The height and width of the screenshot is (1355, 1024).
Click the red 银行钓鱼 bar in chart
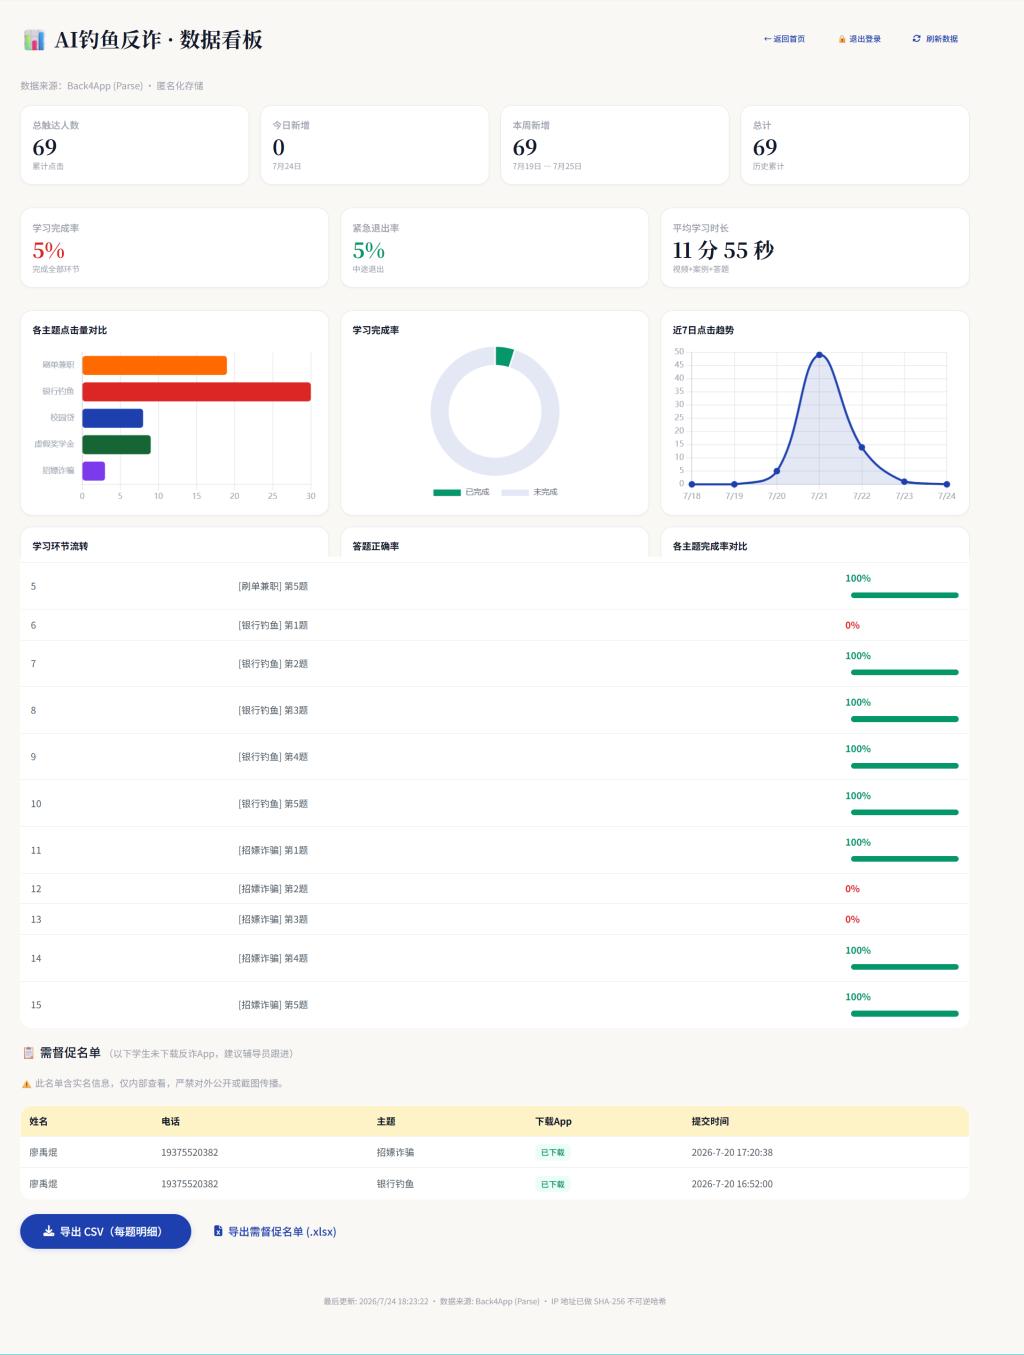click(196, 391)
